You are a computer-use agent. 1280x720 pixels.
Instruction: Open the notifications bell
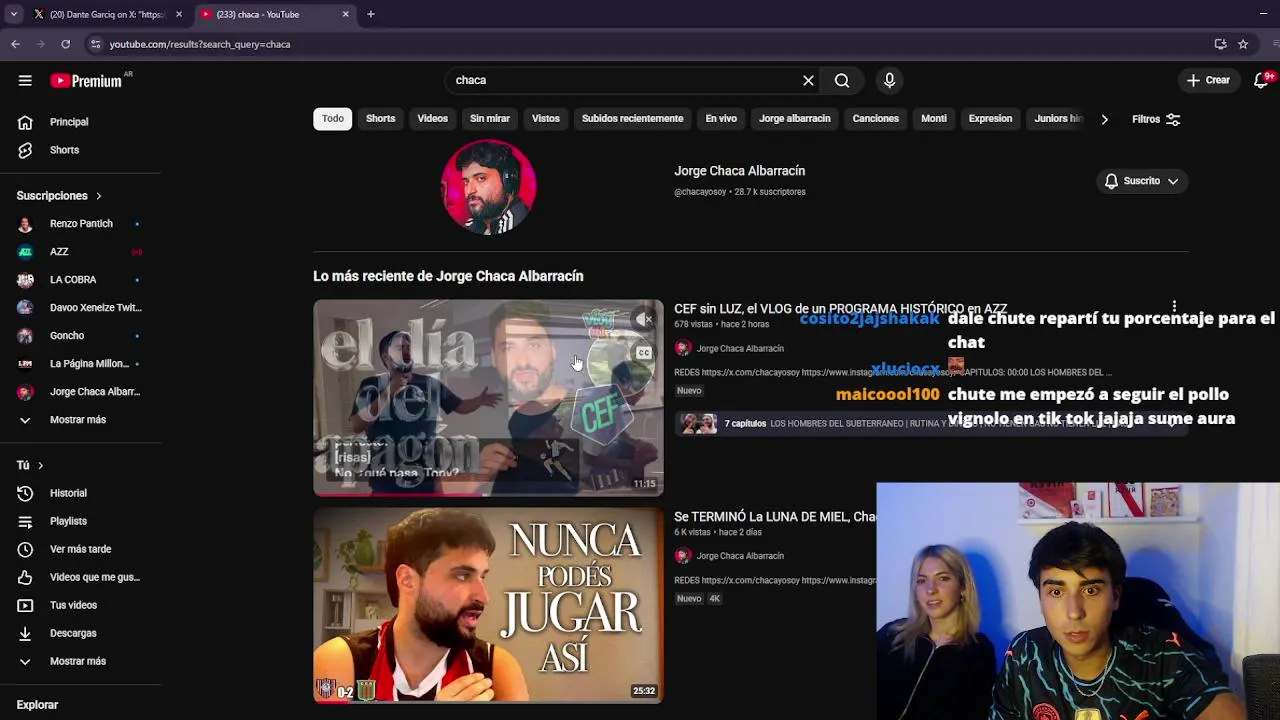[x=1262, y=80]
